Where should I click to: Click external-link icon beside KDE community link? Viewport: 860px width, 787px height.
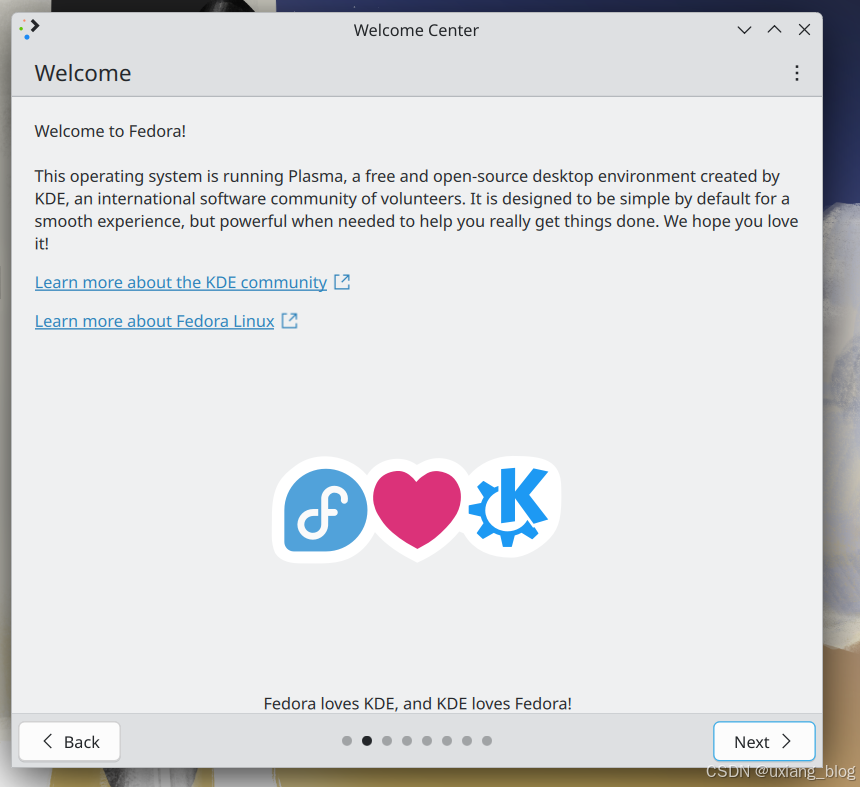coord(342,282)
